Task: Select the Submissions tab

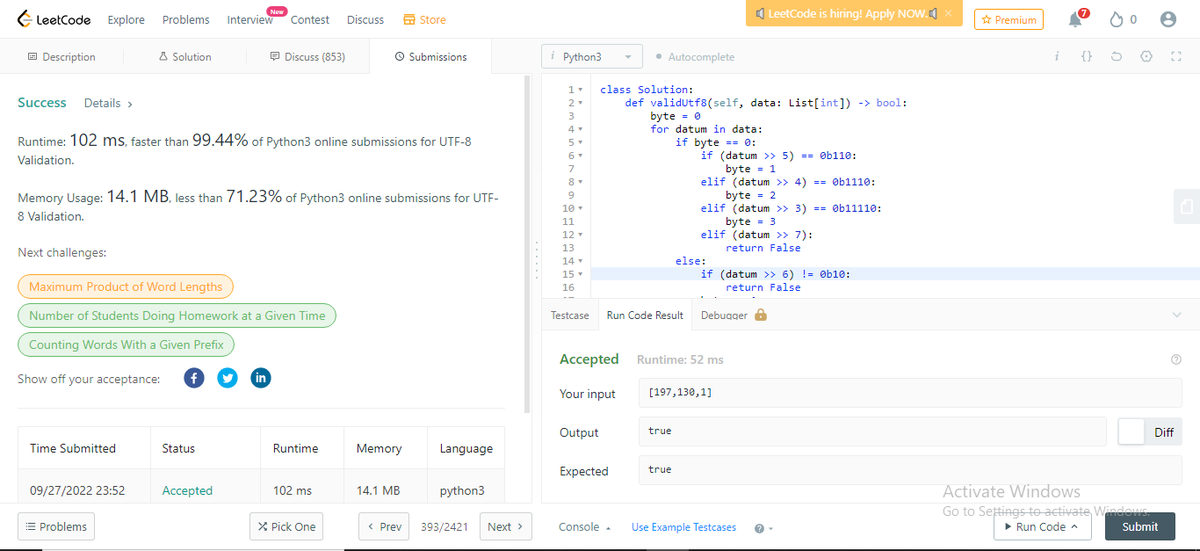Action: 430,57
